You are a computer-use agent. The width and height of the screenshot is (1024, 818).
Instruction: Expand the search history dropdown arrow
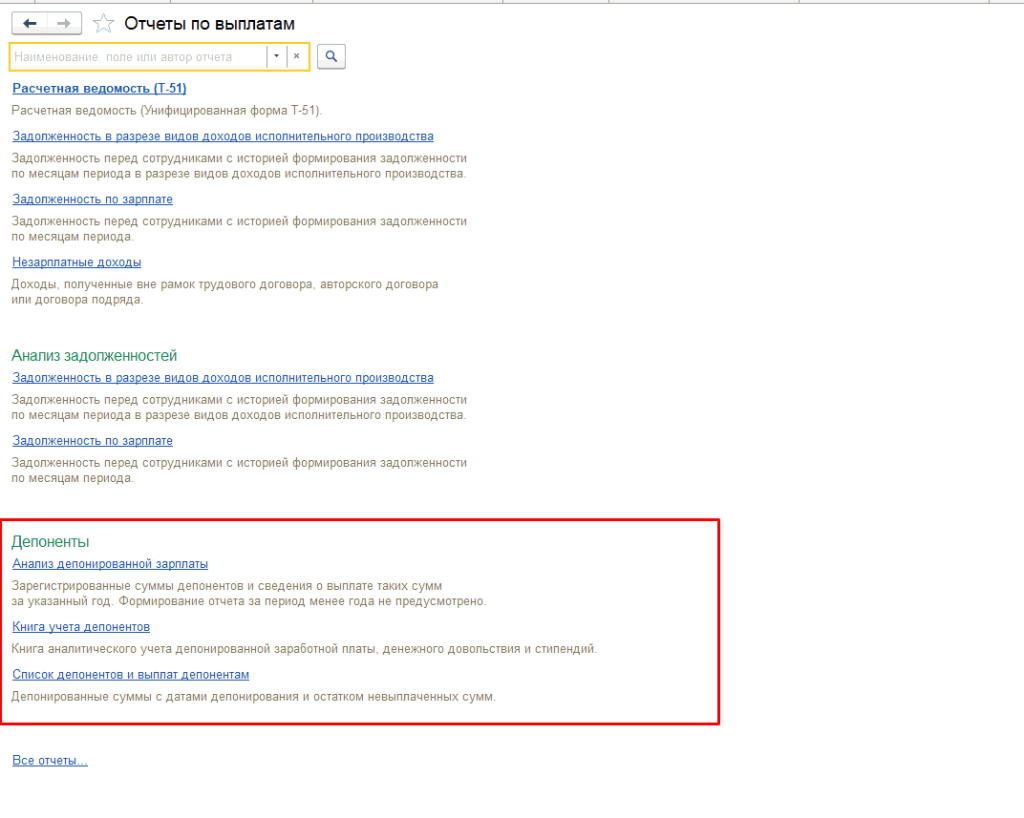(276, 57)
